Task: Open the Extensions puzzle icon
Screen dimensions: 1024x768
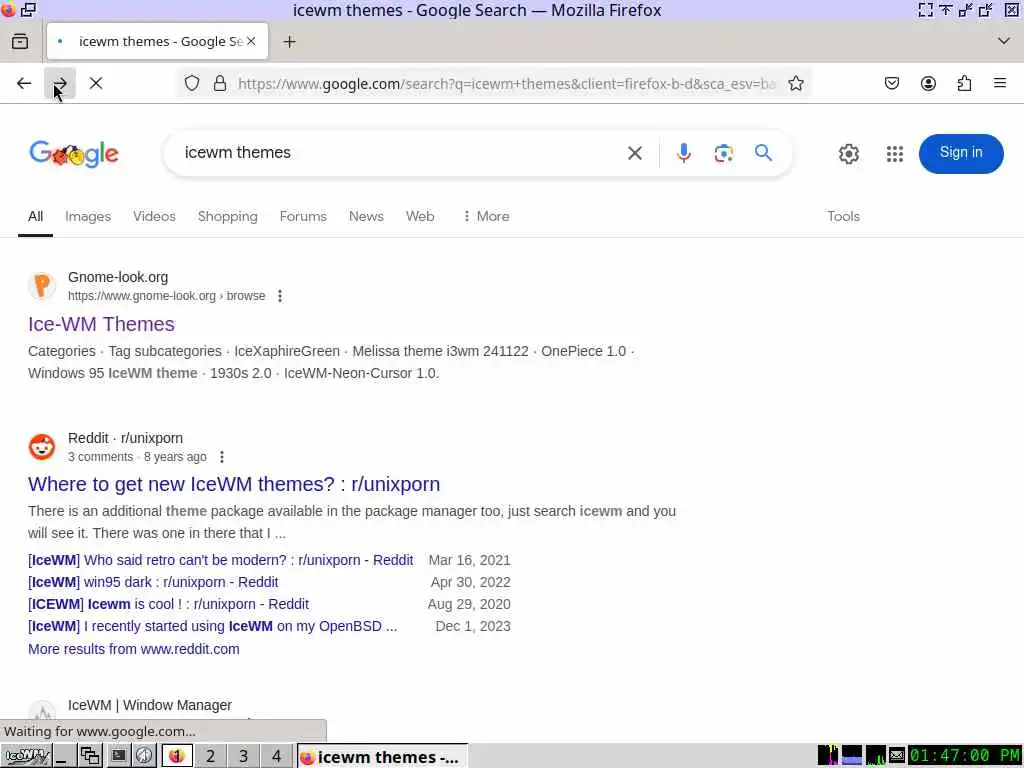Action: tap(964, 84)
